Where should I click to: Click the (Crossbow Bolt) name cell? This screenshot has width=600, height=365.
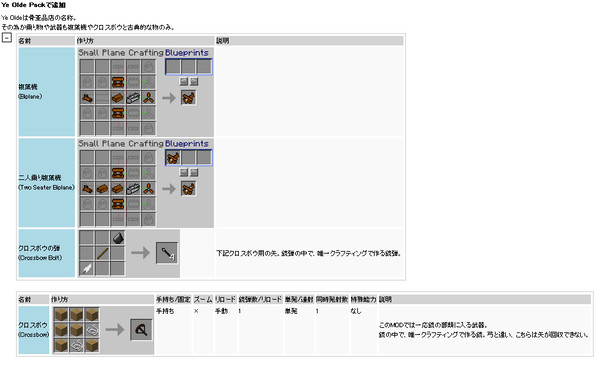coord(47,253)
